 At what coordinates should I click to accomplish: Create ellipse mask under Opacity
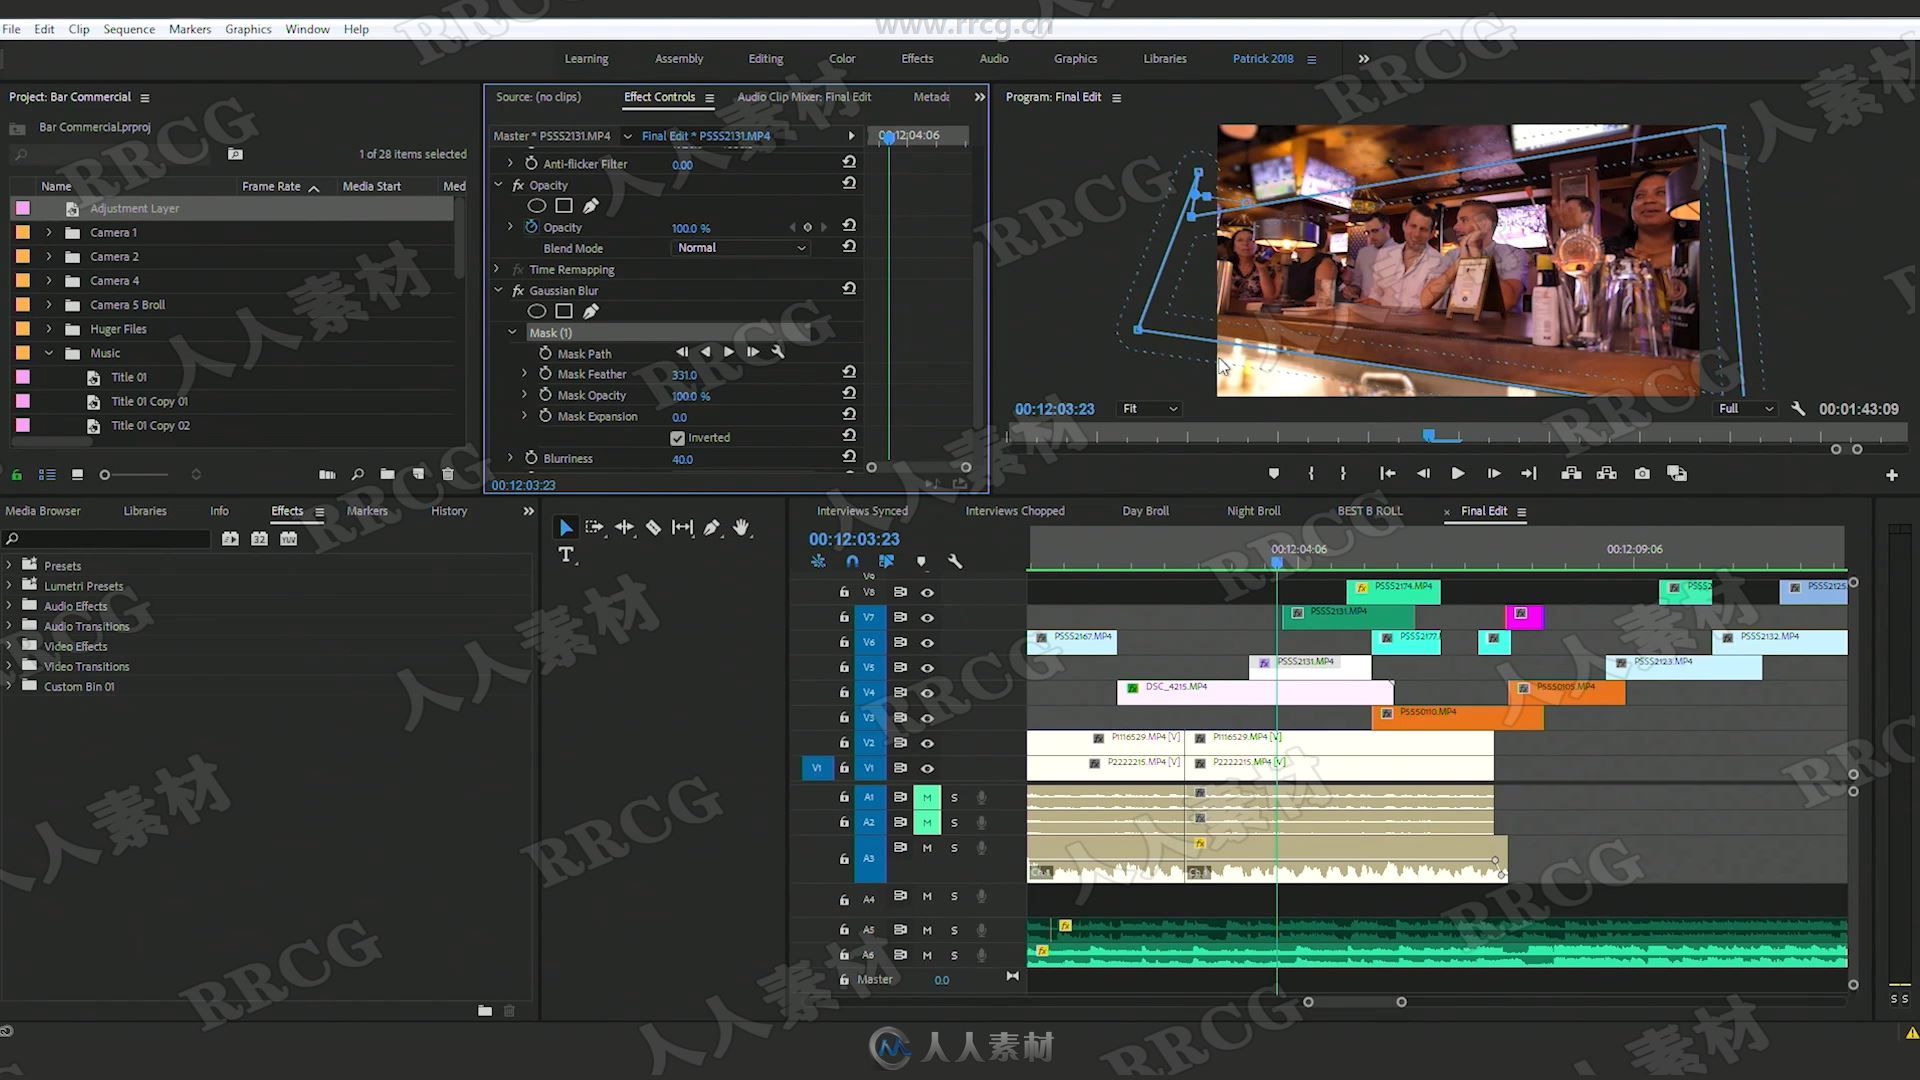[537, 206]
